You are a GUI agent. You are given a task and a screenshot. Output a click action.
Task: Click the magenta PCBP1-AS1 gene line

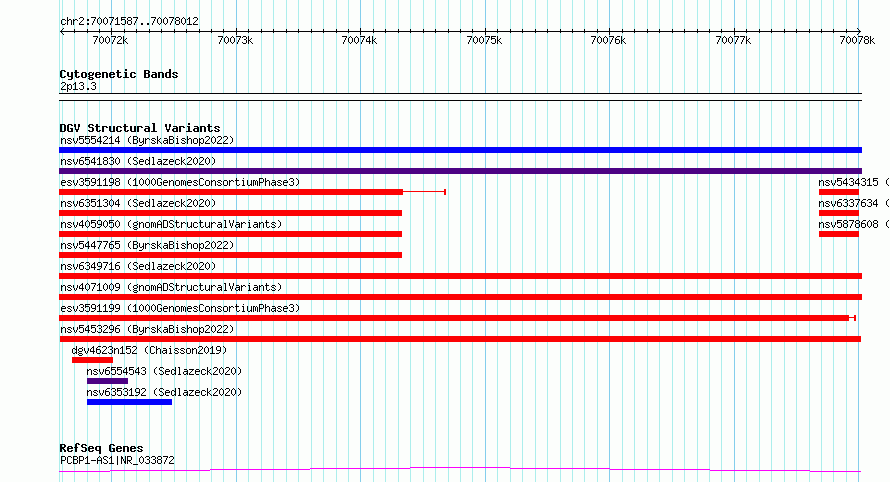click(x=460, y=469)
